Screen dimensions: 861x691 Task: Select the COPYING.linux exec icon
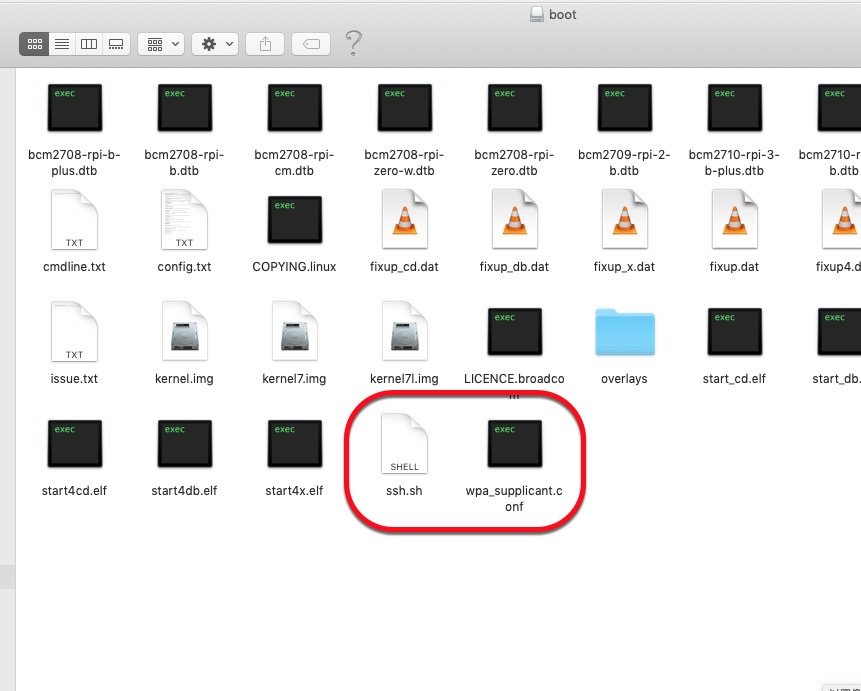pyautogui.click(x=294, y=220)
